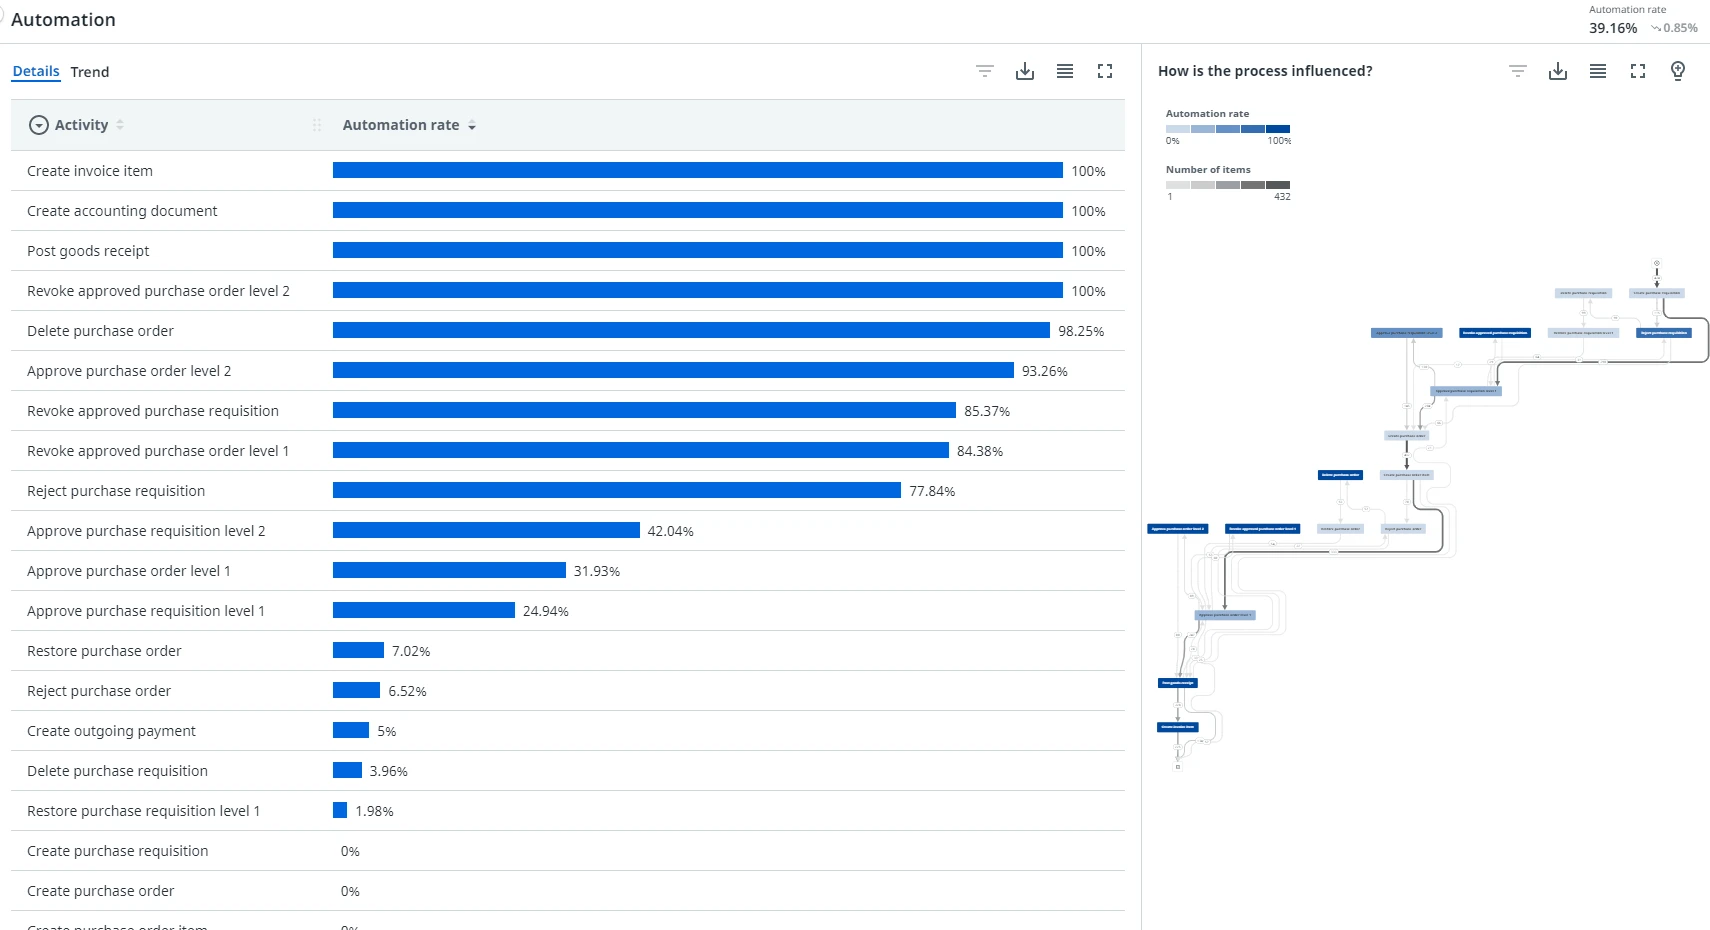
Task: Maximize the process influence panel to fullscreen
Action: tap(1638, 71)
